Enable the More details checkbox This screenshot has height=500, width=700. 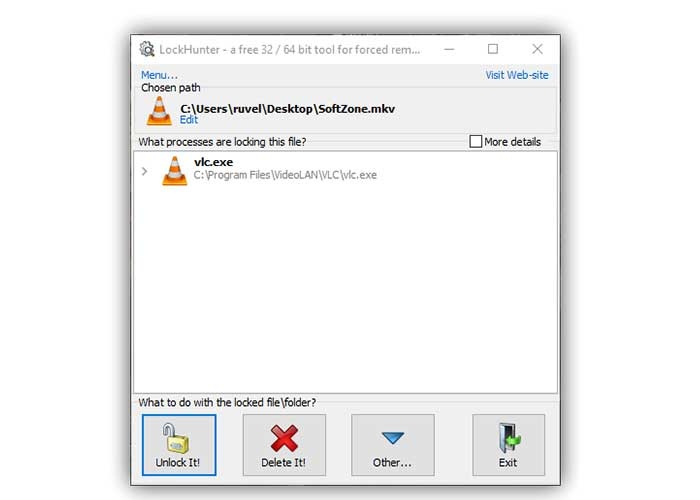click(x=475, y=142)
